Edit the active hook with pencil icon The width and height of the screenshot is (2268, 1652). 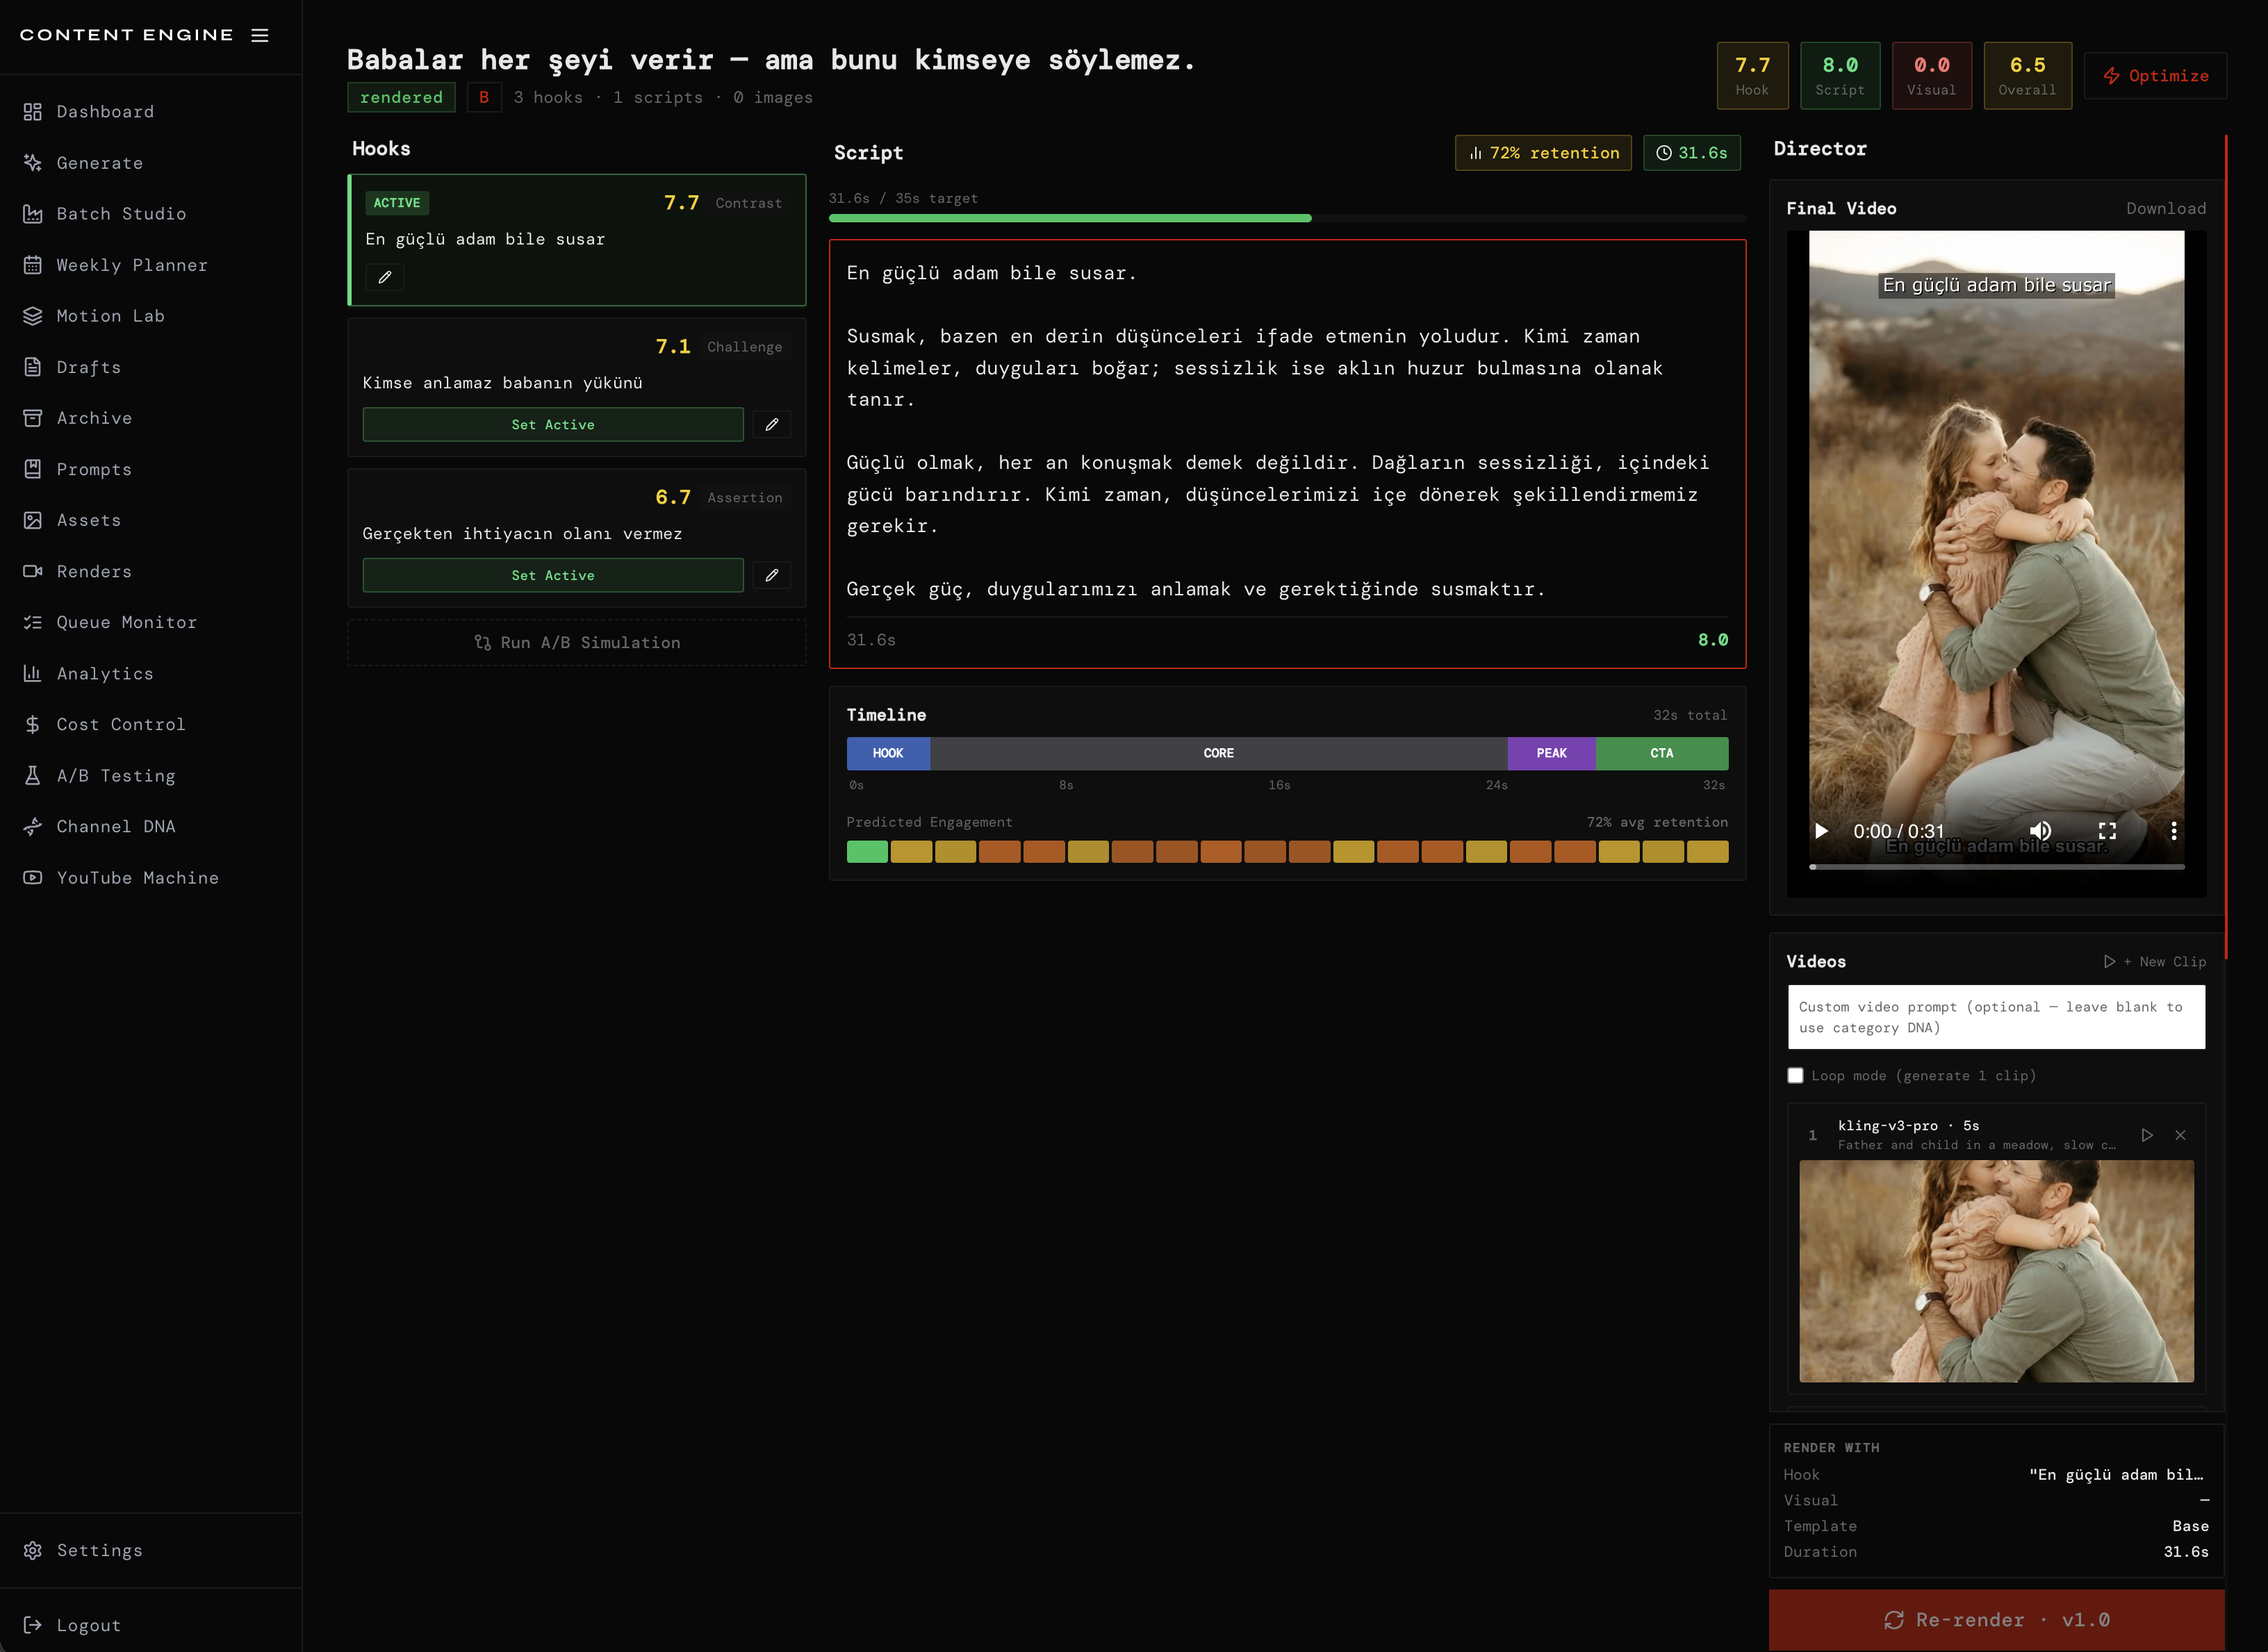point(385,277)
